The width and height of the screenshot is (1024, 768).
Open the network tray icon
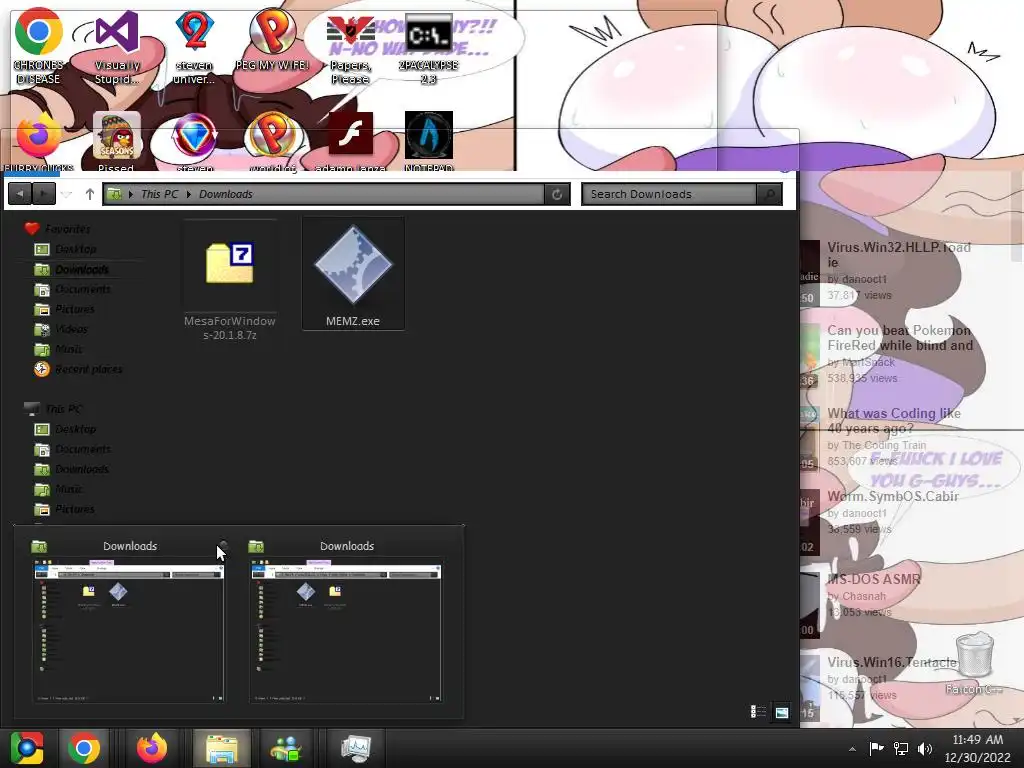coord(901,748)
